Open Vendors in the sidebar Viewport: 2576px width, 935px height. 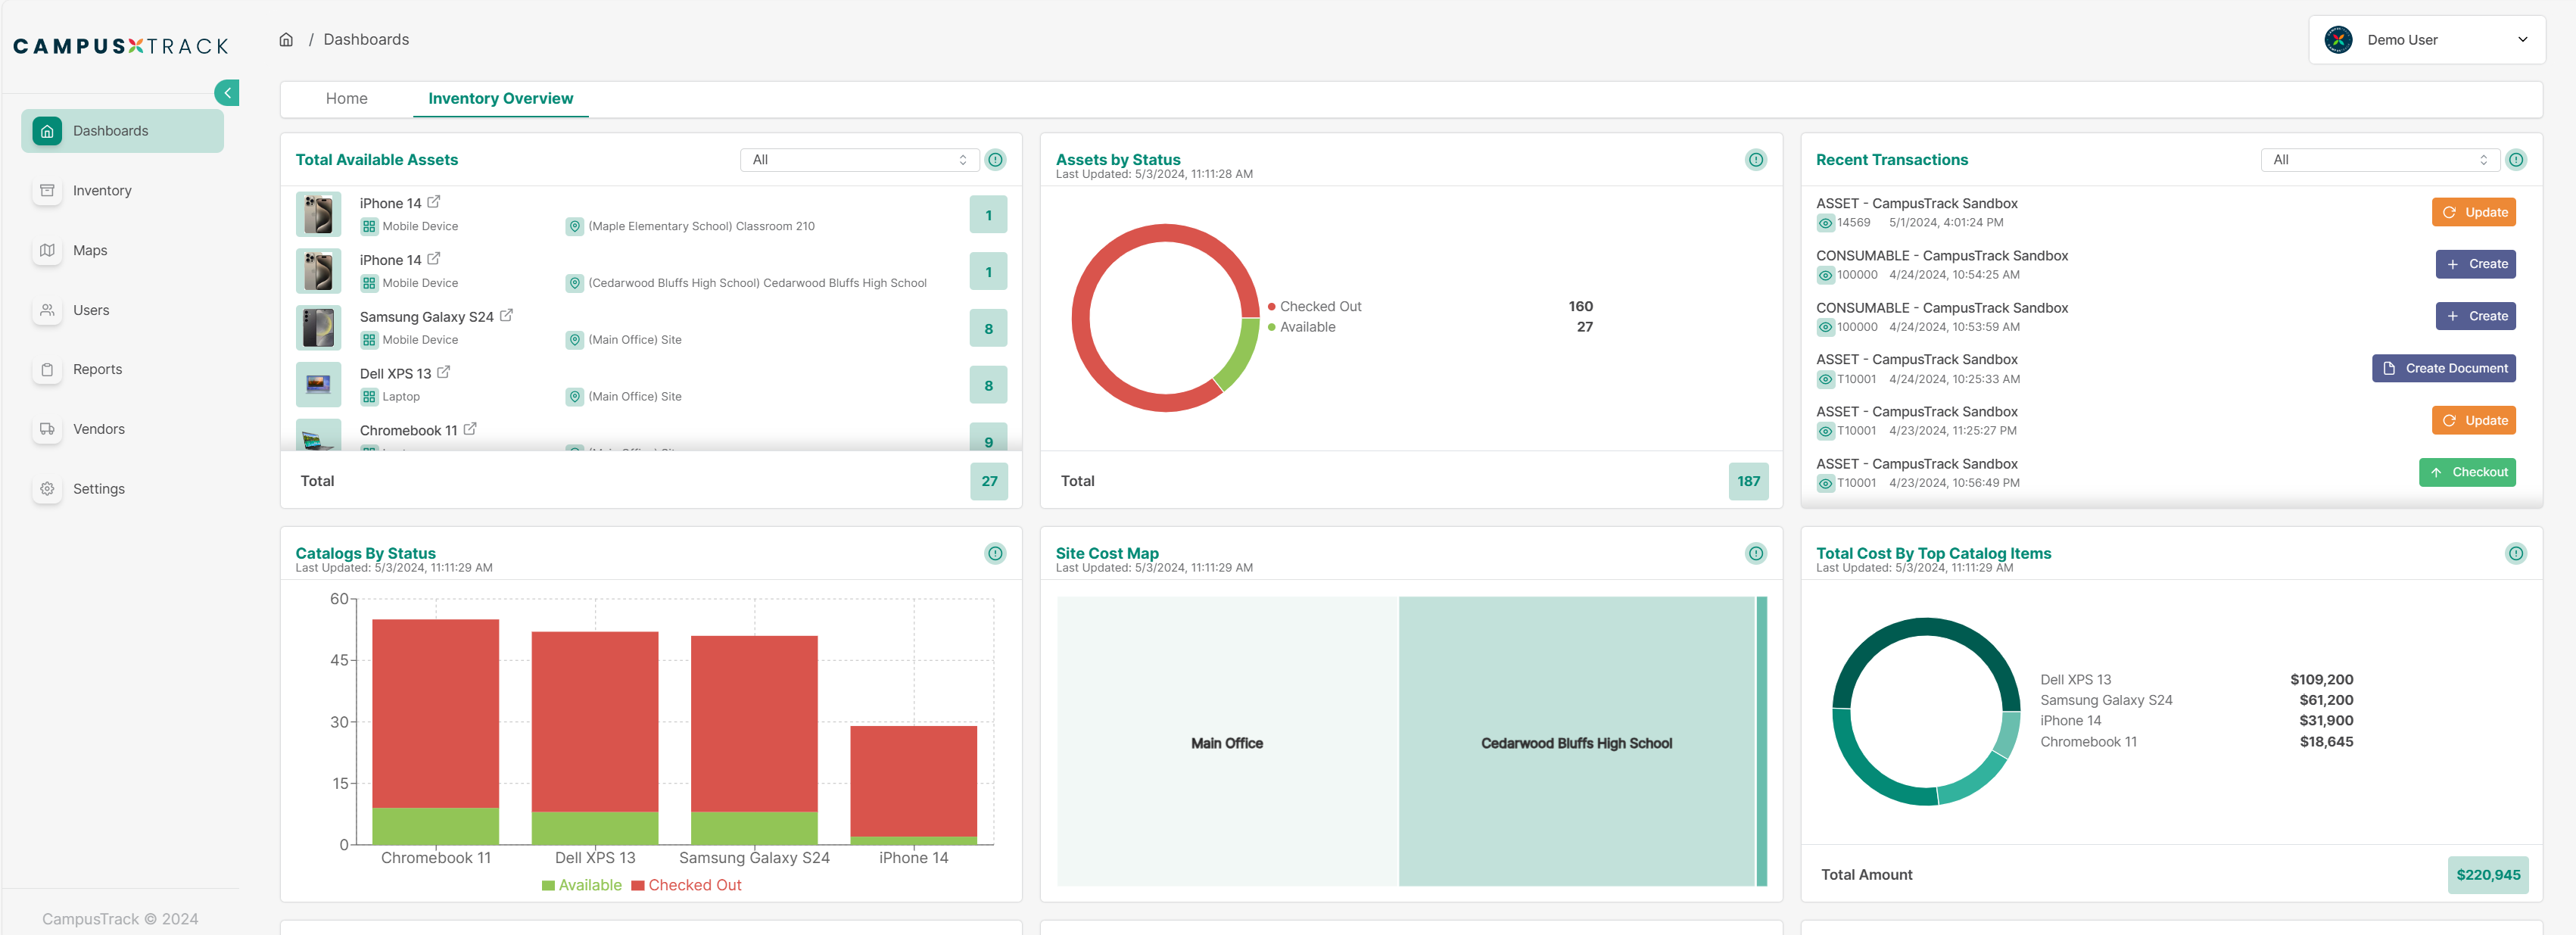pyautogui.click(x=98, y=429)
